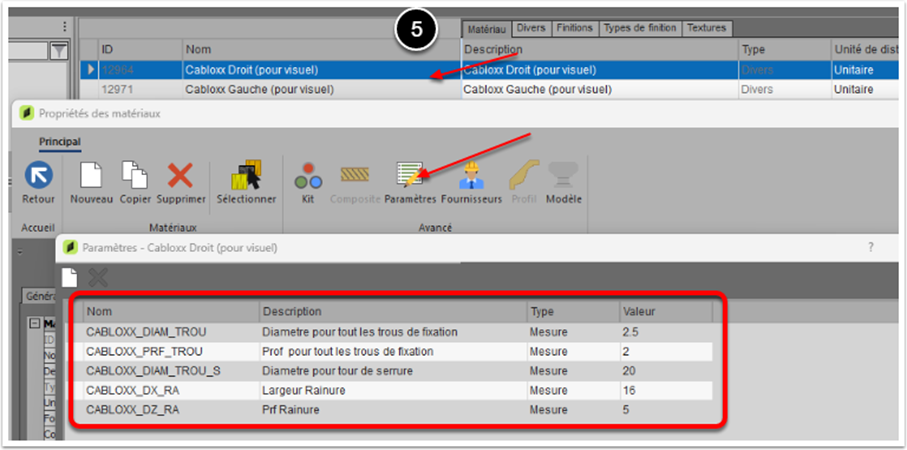Click the filter funnel icon
The width and height of the screenshot is (907, 450).
(59, 50)
